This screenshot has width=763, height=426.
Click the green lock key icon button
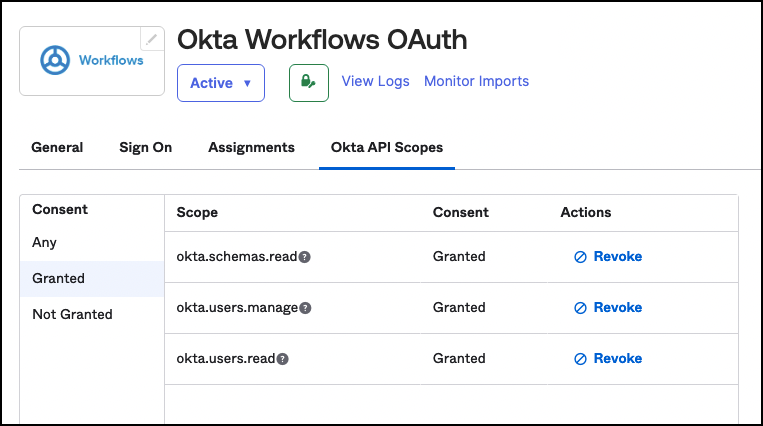(x=309, y=83)
